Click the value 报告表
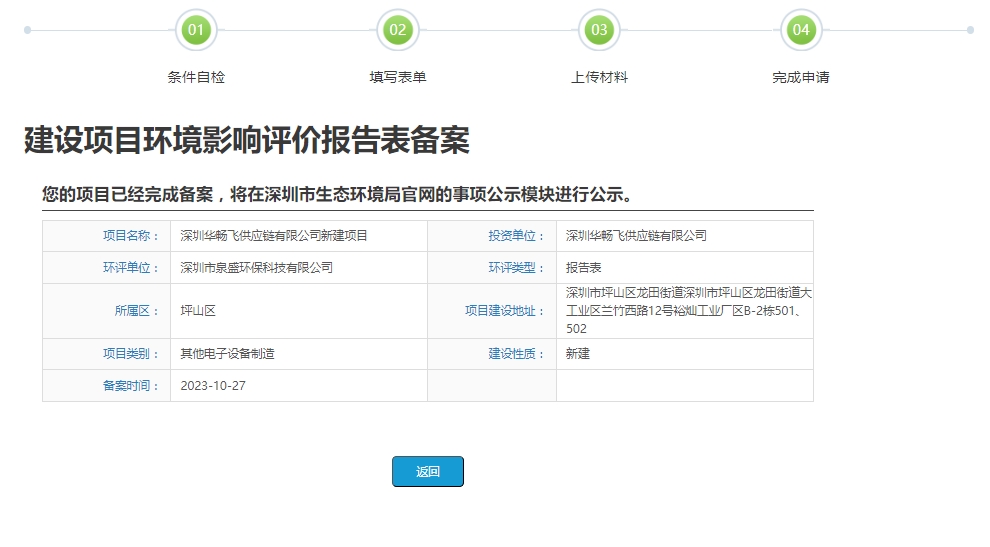Viewport: 990px width, 547px height. [583, 268]
